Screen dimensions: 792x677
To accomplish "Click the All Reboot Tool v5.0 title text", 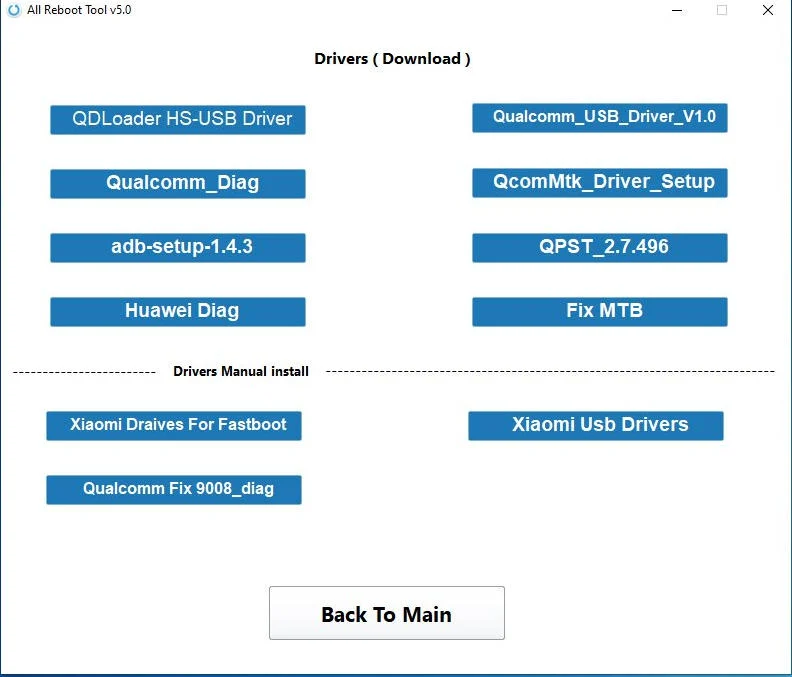I will [79, 10].
